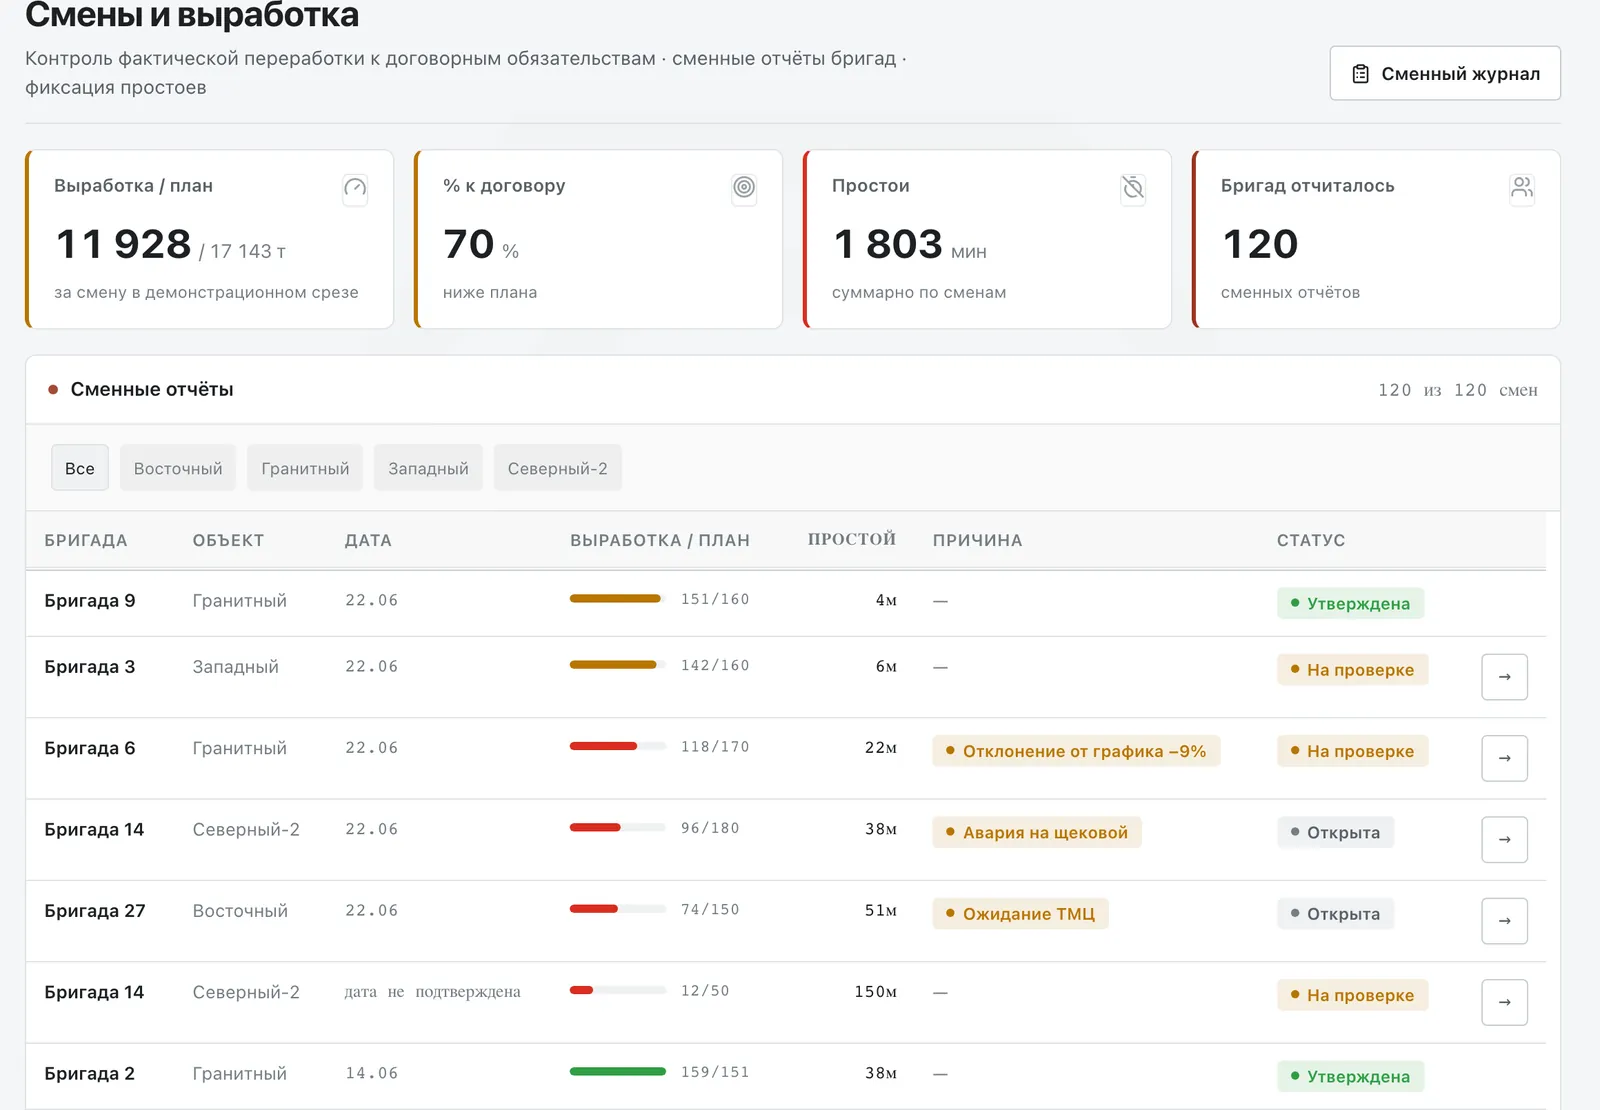This screenshot has height=1110, width=1600.
Task: Click the ПРОСТОЙ column header
Action: pos(852,539)
